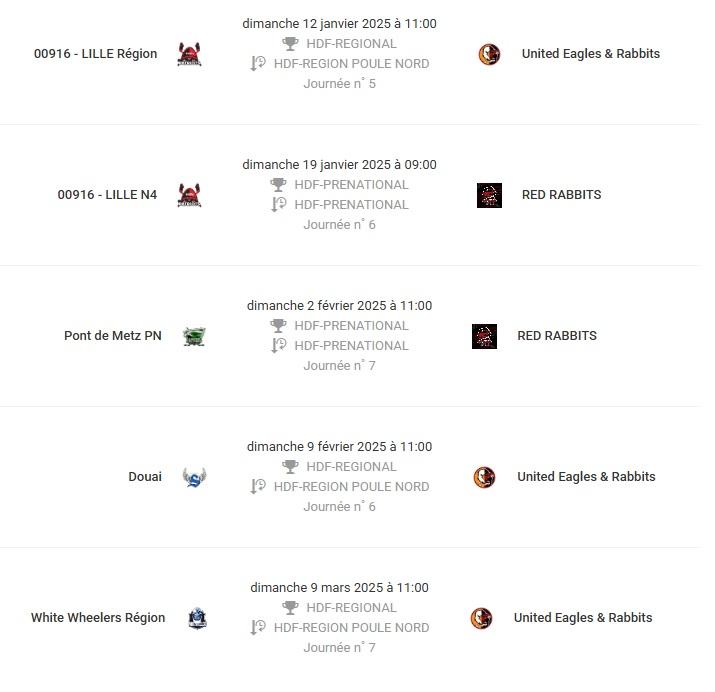Screen dimensions: 715x692
Task: Click RED RABBITS logo in 19 janvier match
Action: tap(489, 195)
